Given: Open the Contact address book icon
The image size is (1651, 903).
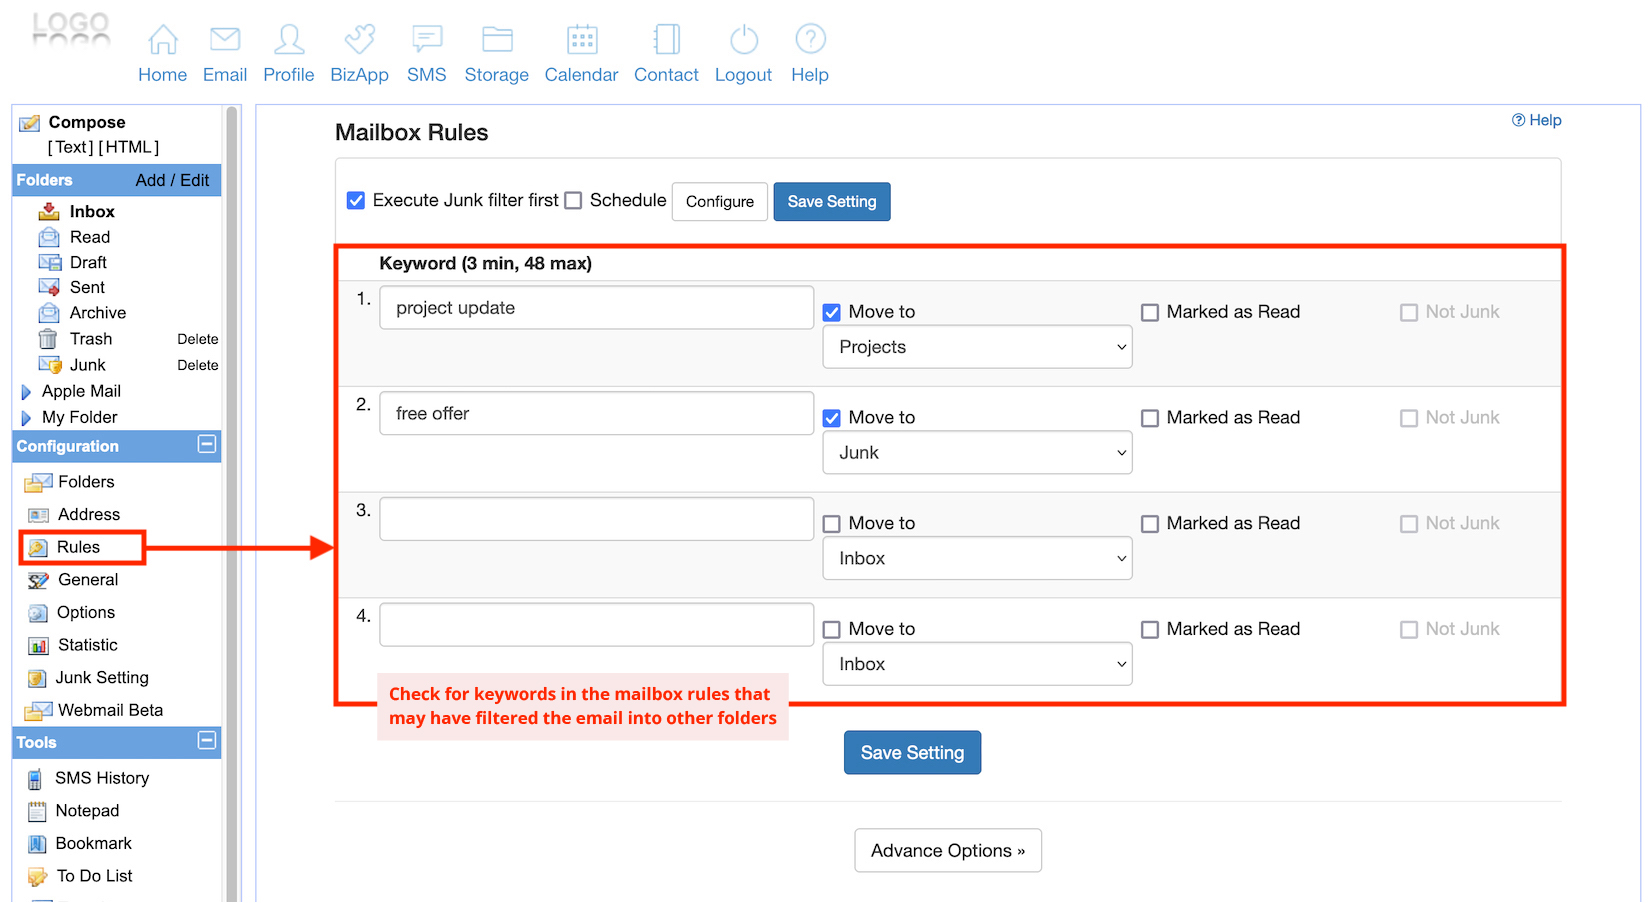Looking at the screenshot, I should (x=666, y=40).
